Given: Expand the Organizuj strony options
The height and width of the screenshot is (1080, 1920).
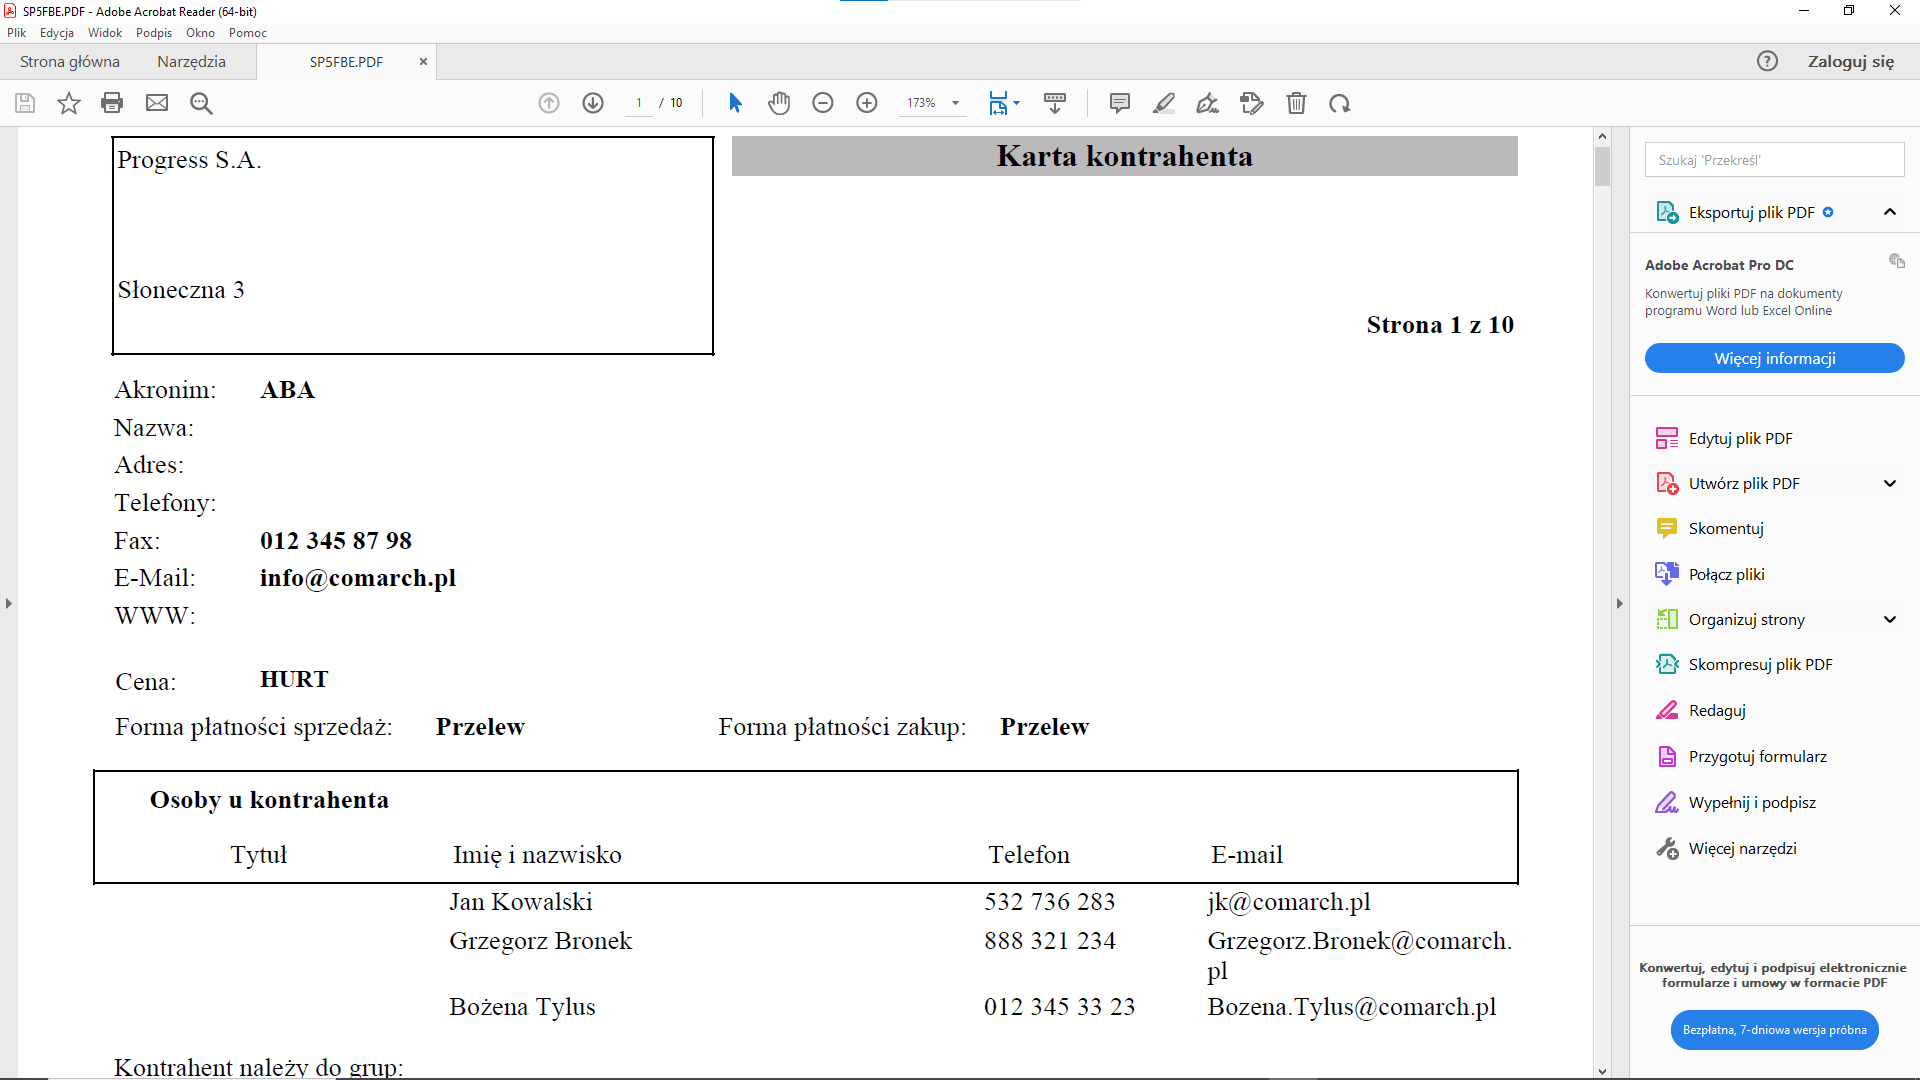Looking at the screenshot, I should tap(1890, 619).
